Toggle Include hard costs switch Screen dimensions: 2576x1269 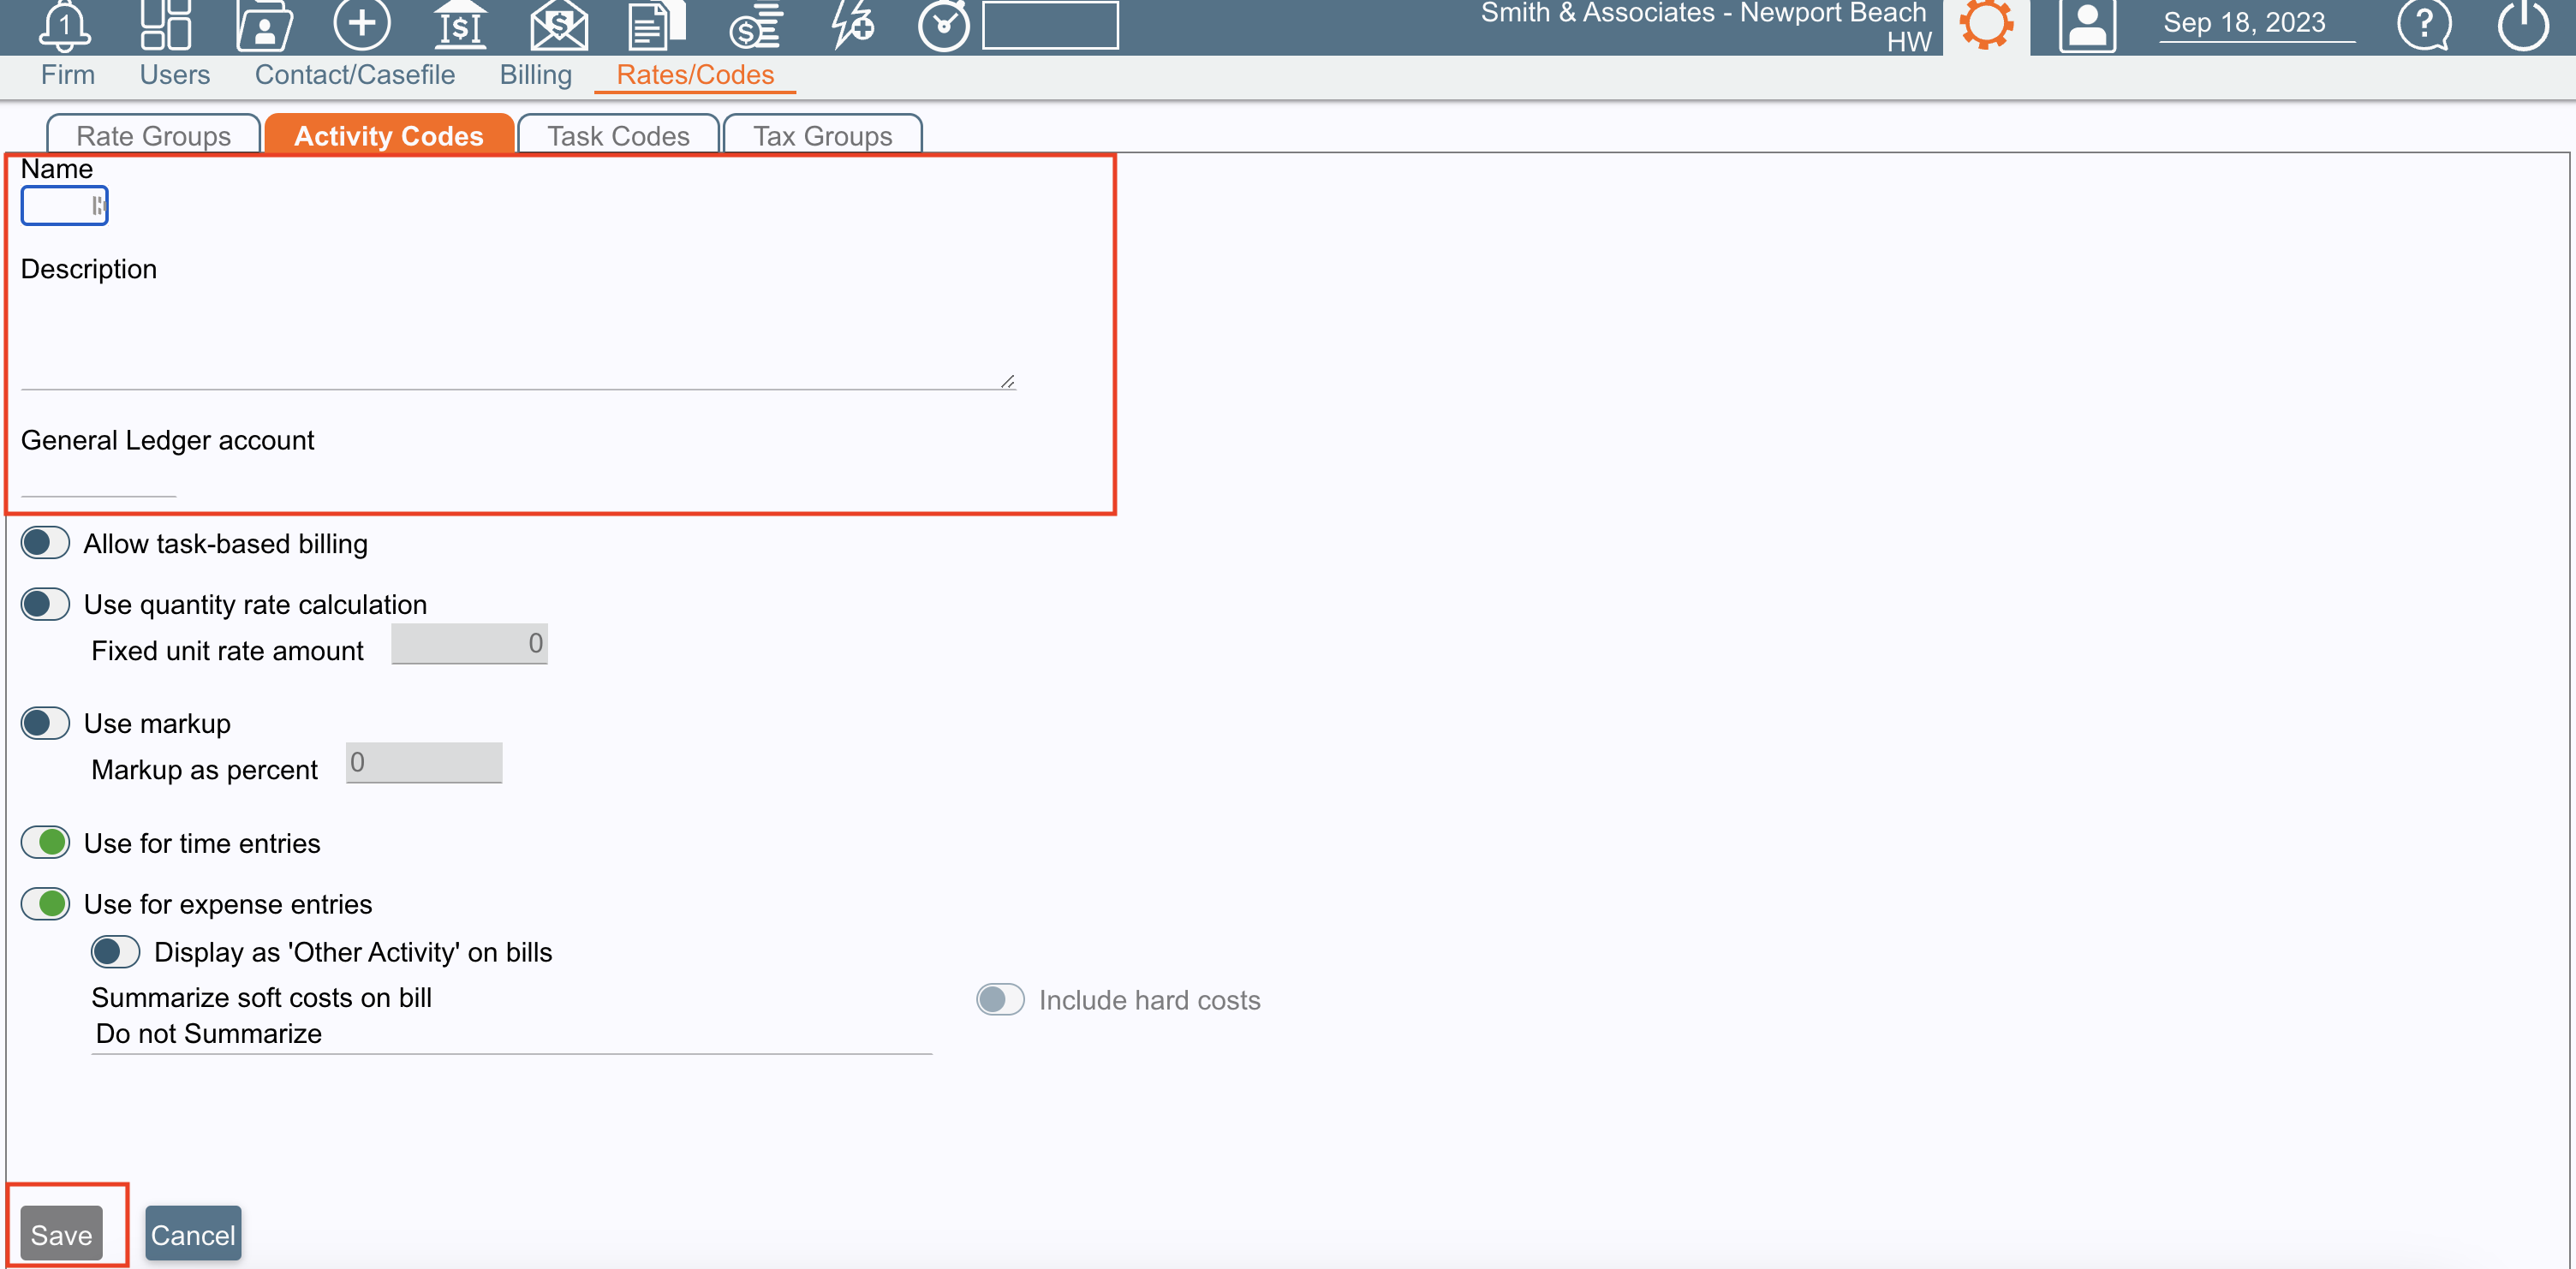(x=1000, y=1000)
